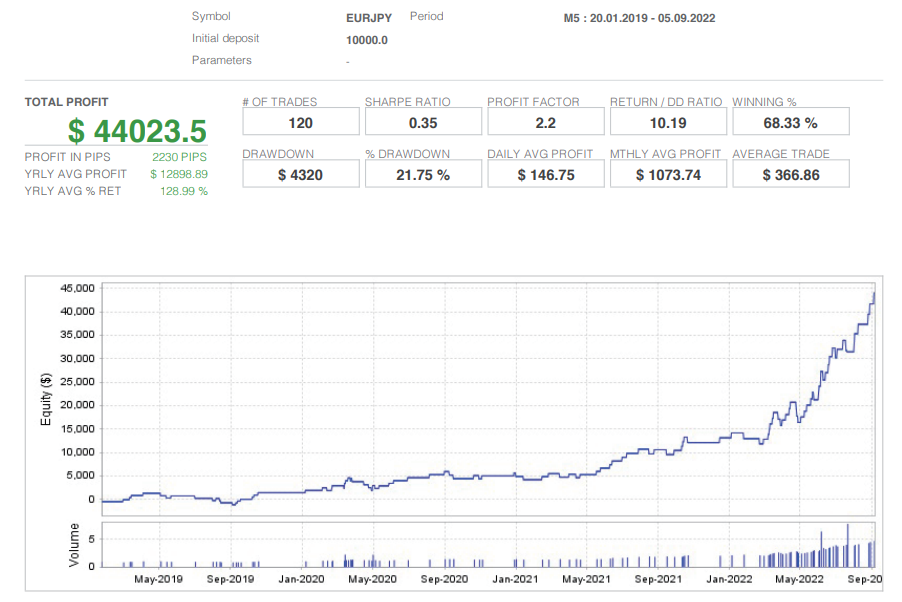Image resolution: width=902 pixels, height=602 pixels.
Task: Select the Drawdown value $ 4320
Action: (300, 175)
